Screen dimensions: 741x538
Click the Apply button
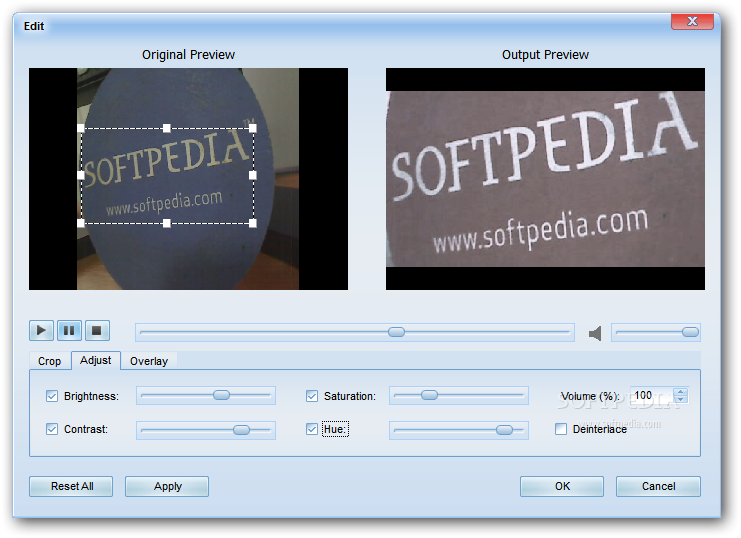click(x=167, y=486)
